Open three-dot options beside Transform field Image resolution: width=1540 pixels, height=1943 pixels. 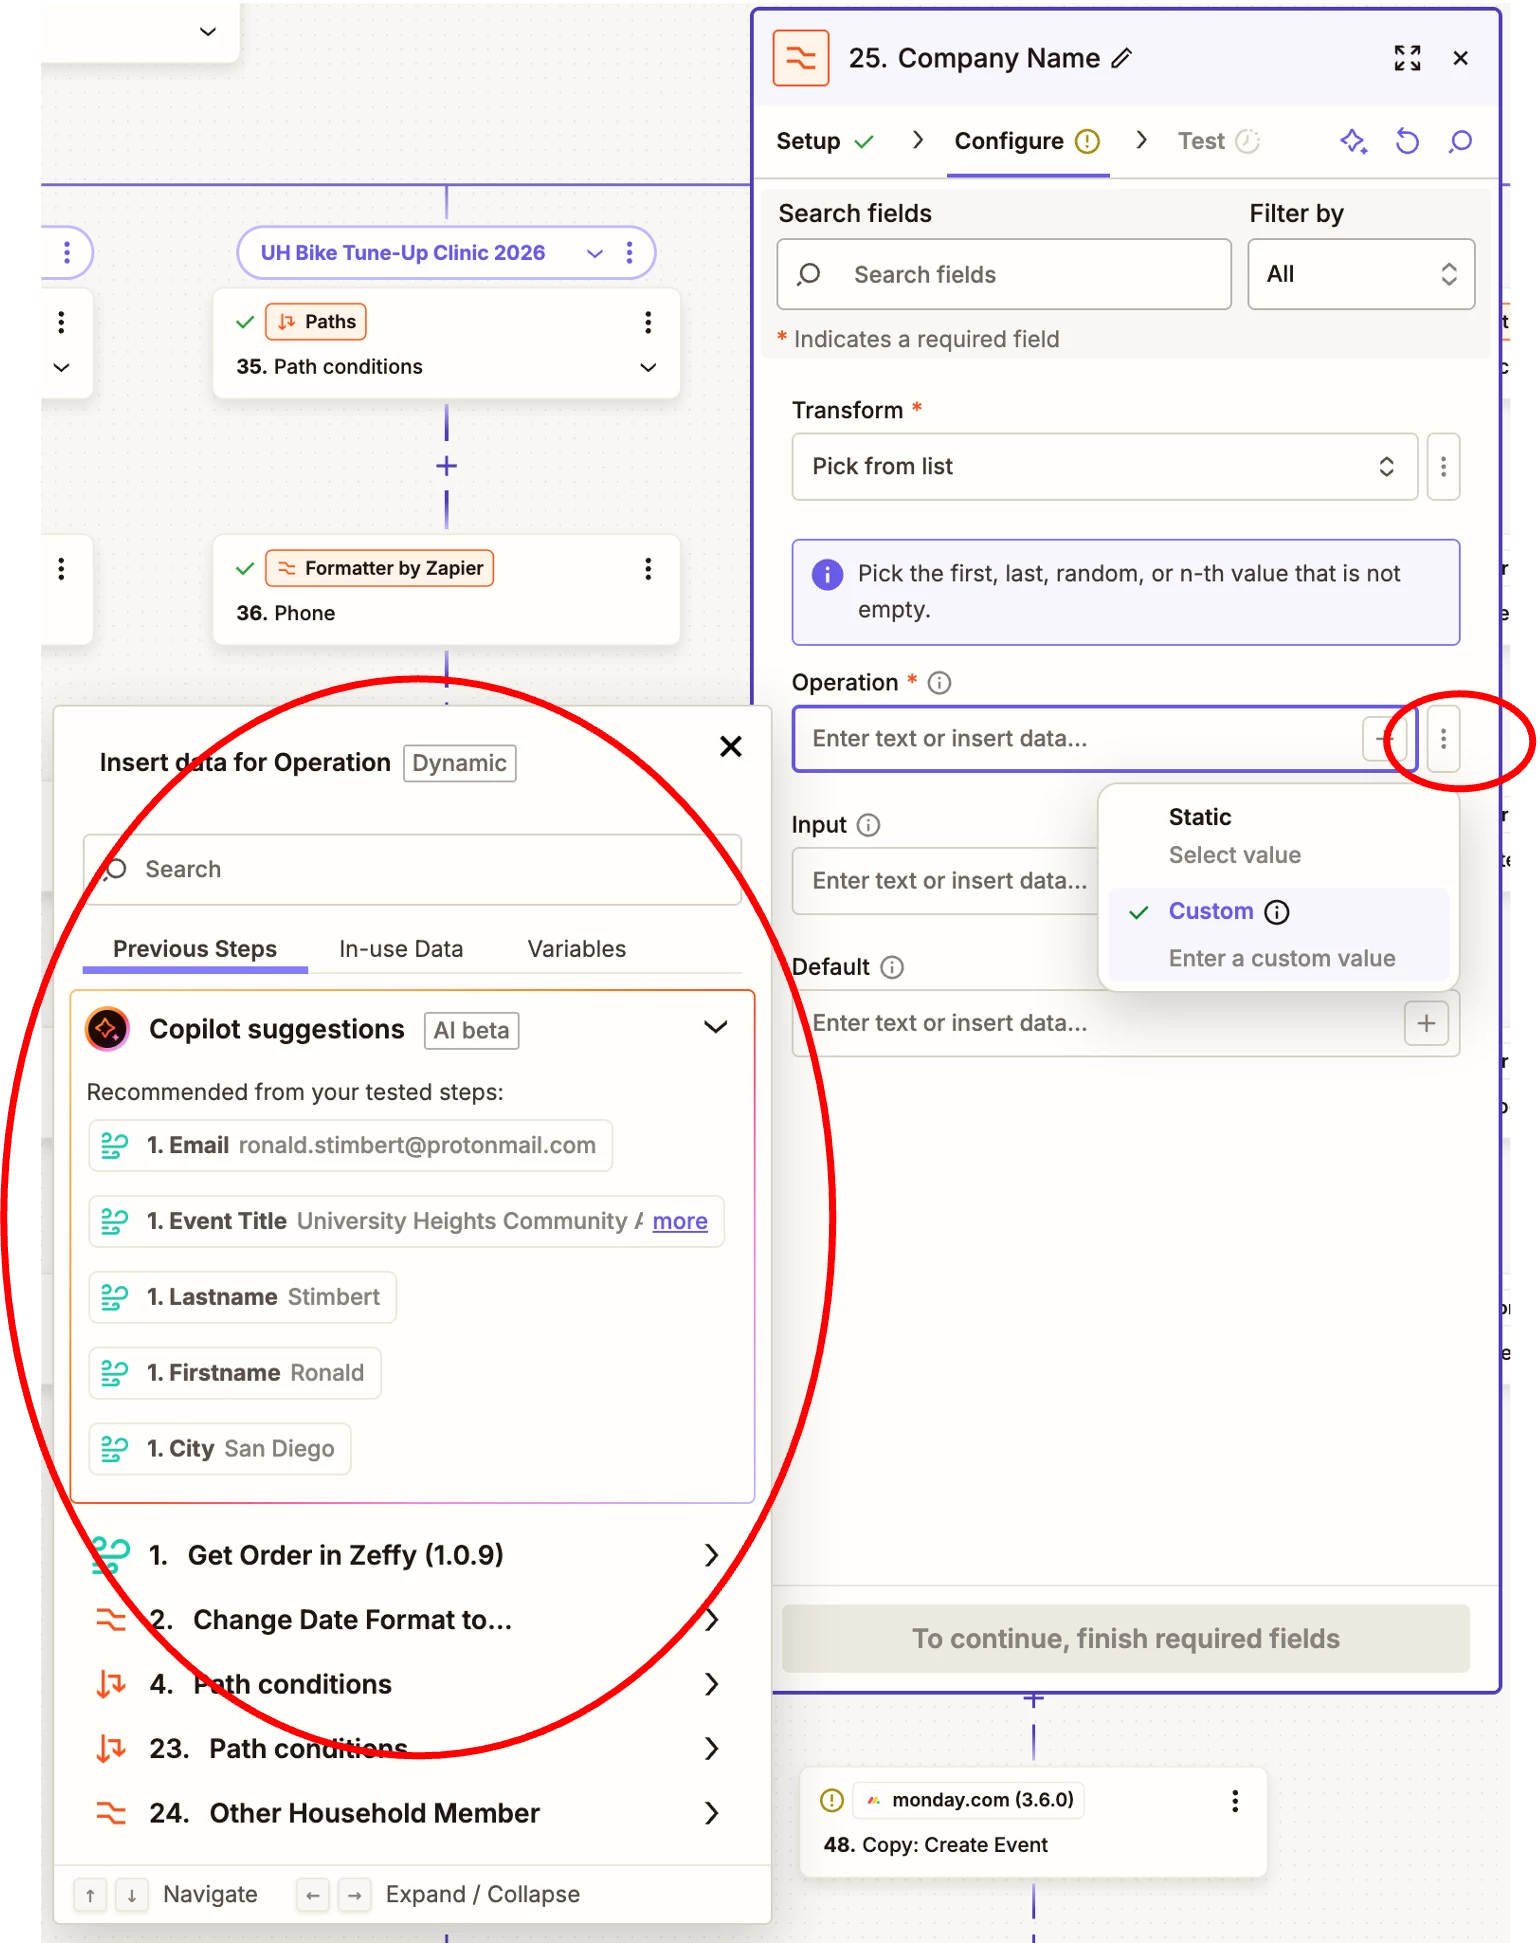tap(1443, 467)
